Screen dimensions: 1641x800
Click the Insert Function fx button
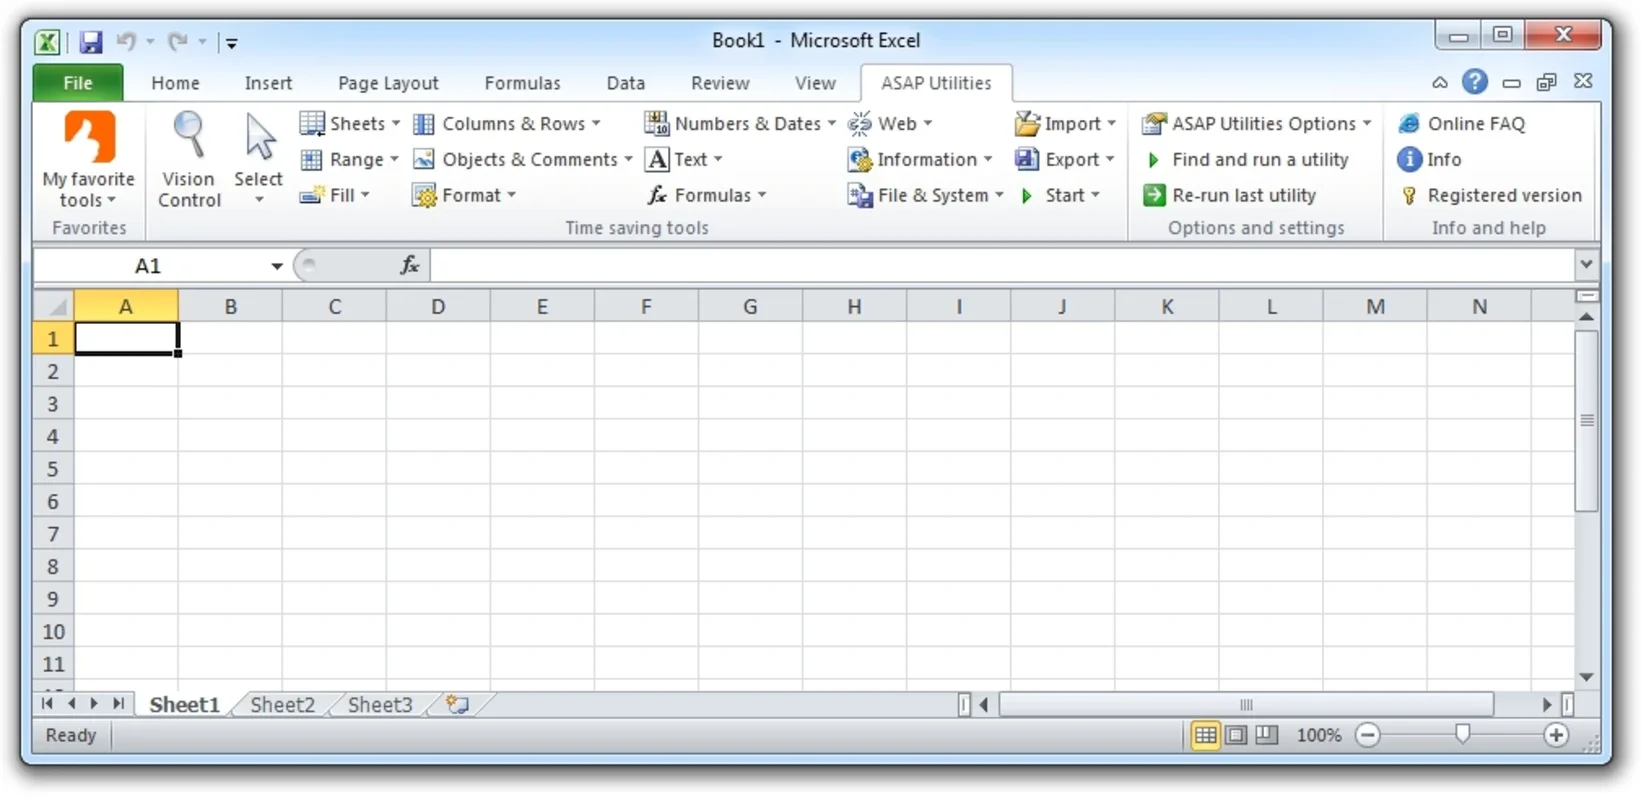(409, 265)
